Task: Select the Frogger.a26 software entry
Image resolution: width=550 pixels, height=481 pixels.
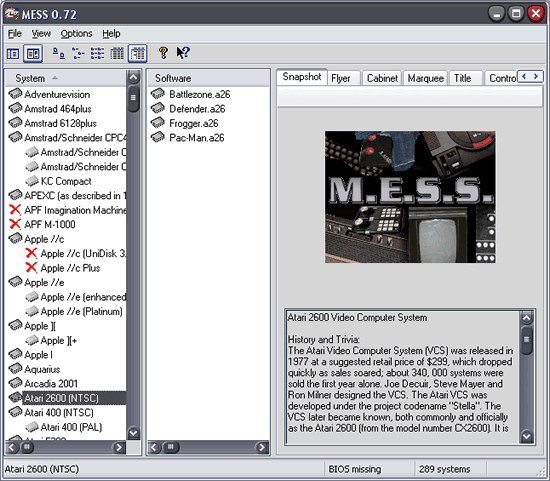Action: 194,123
